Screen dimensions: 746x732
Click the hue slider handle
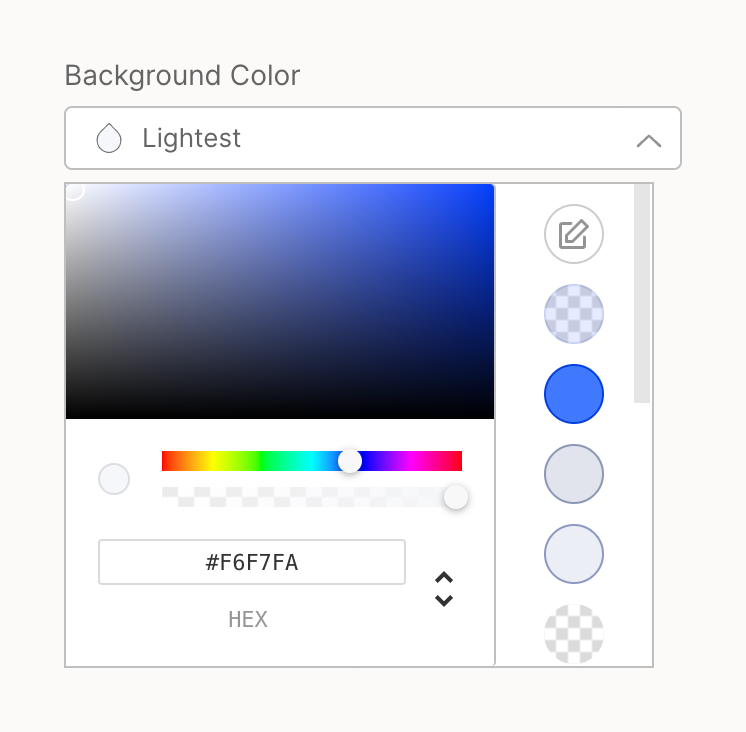(350, 461)
